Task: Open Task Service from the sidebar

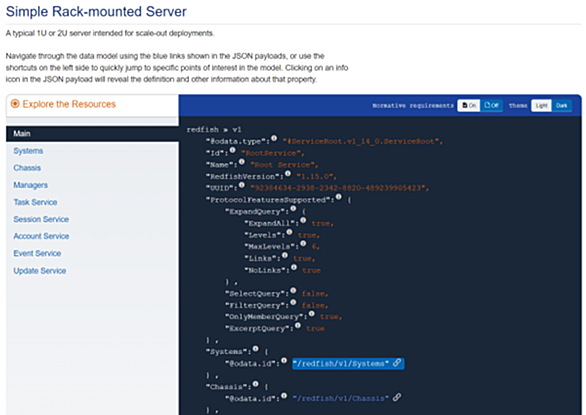Action: (x=36, y=202)
